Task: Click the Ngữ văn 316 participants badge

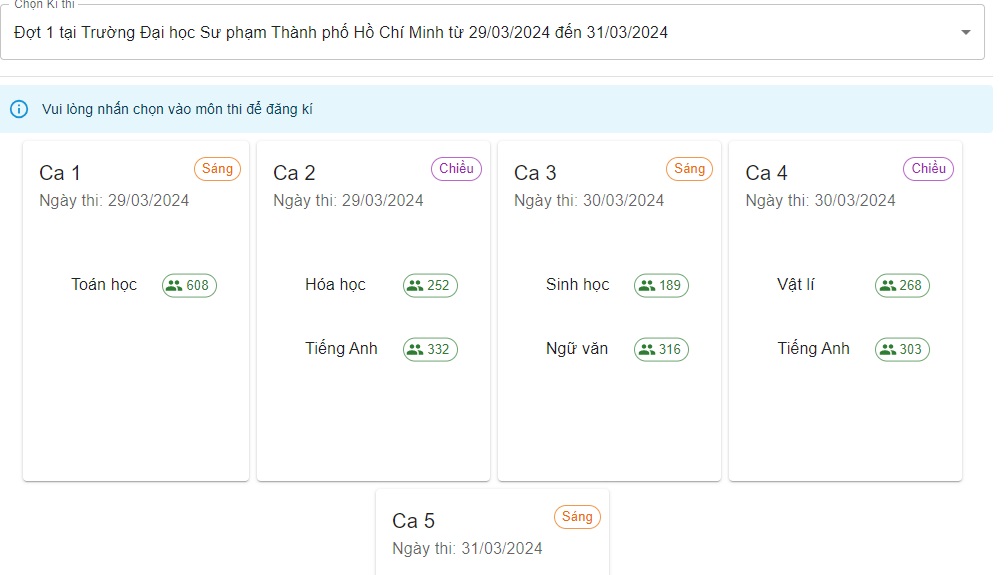Action: pos(661,349)
